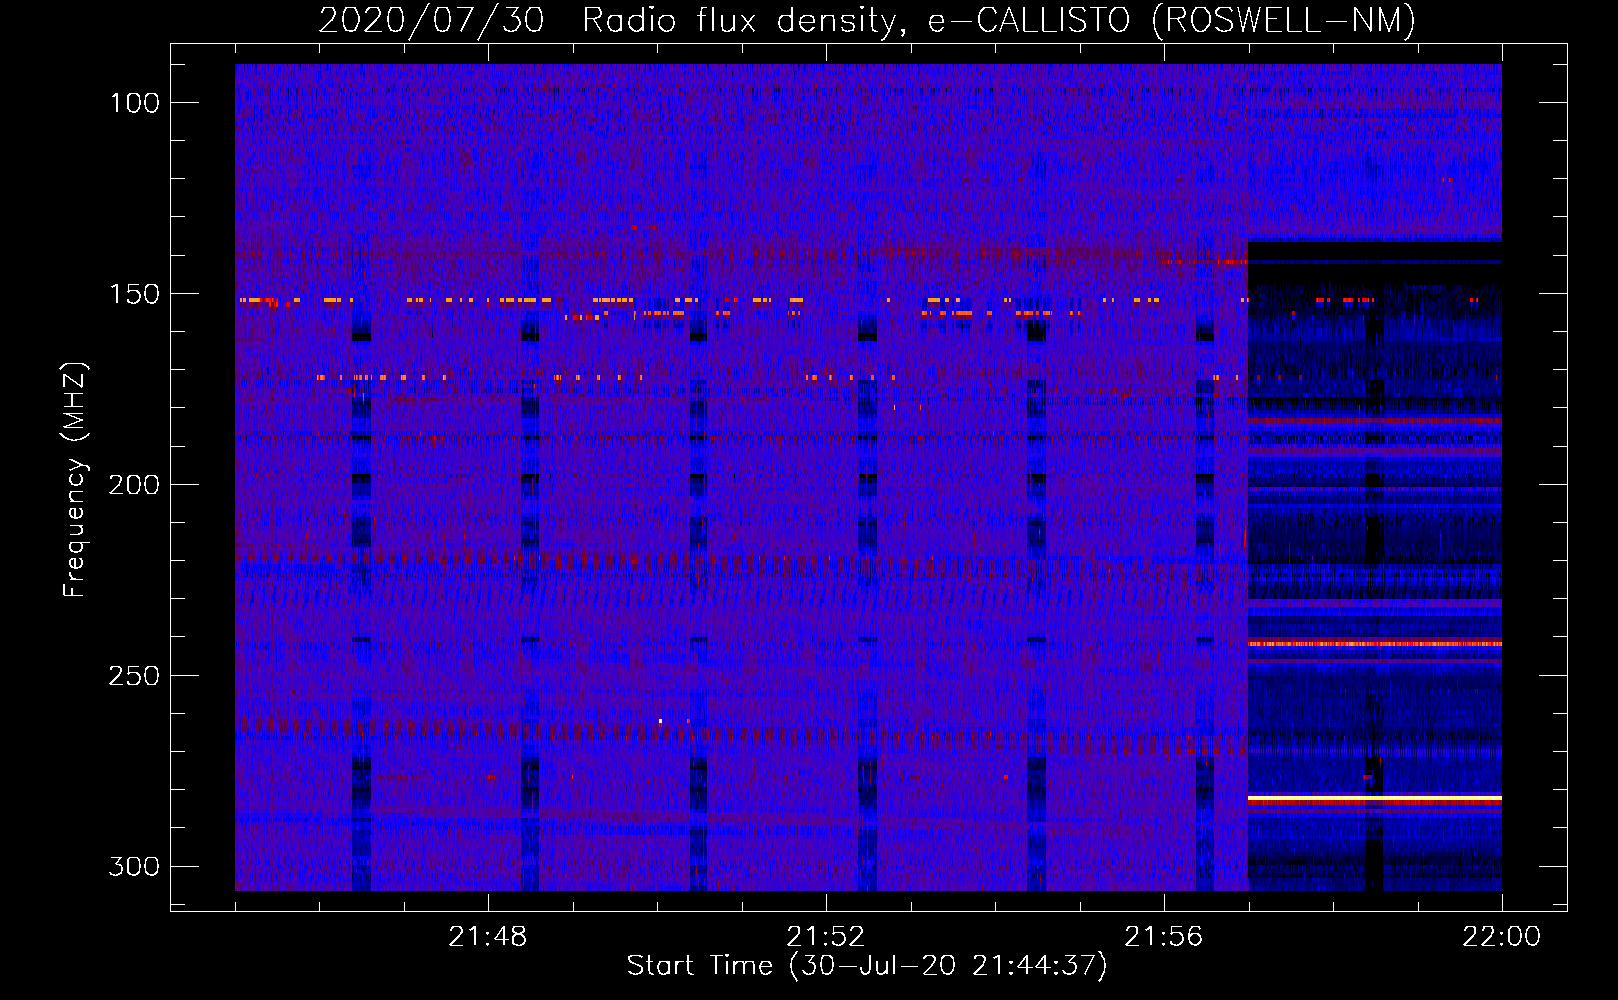The image size is (1618, 1000).
Task: Click the 100 frequency tick label
Action: point(134,103)
